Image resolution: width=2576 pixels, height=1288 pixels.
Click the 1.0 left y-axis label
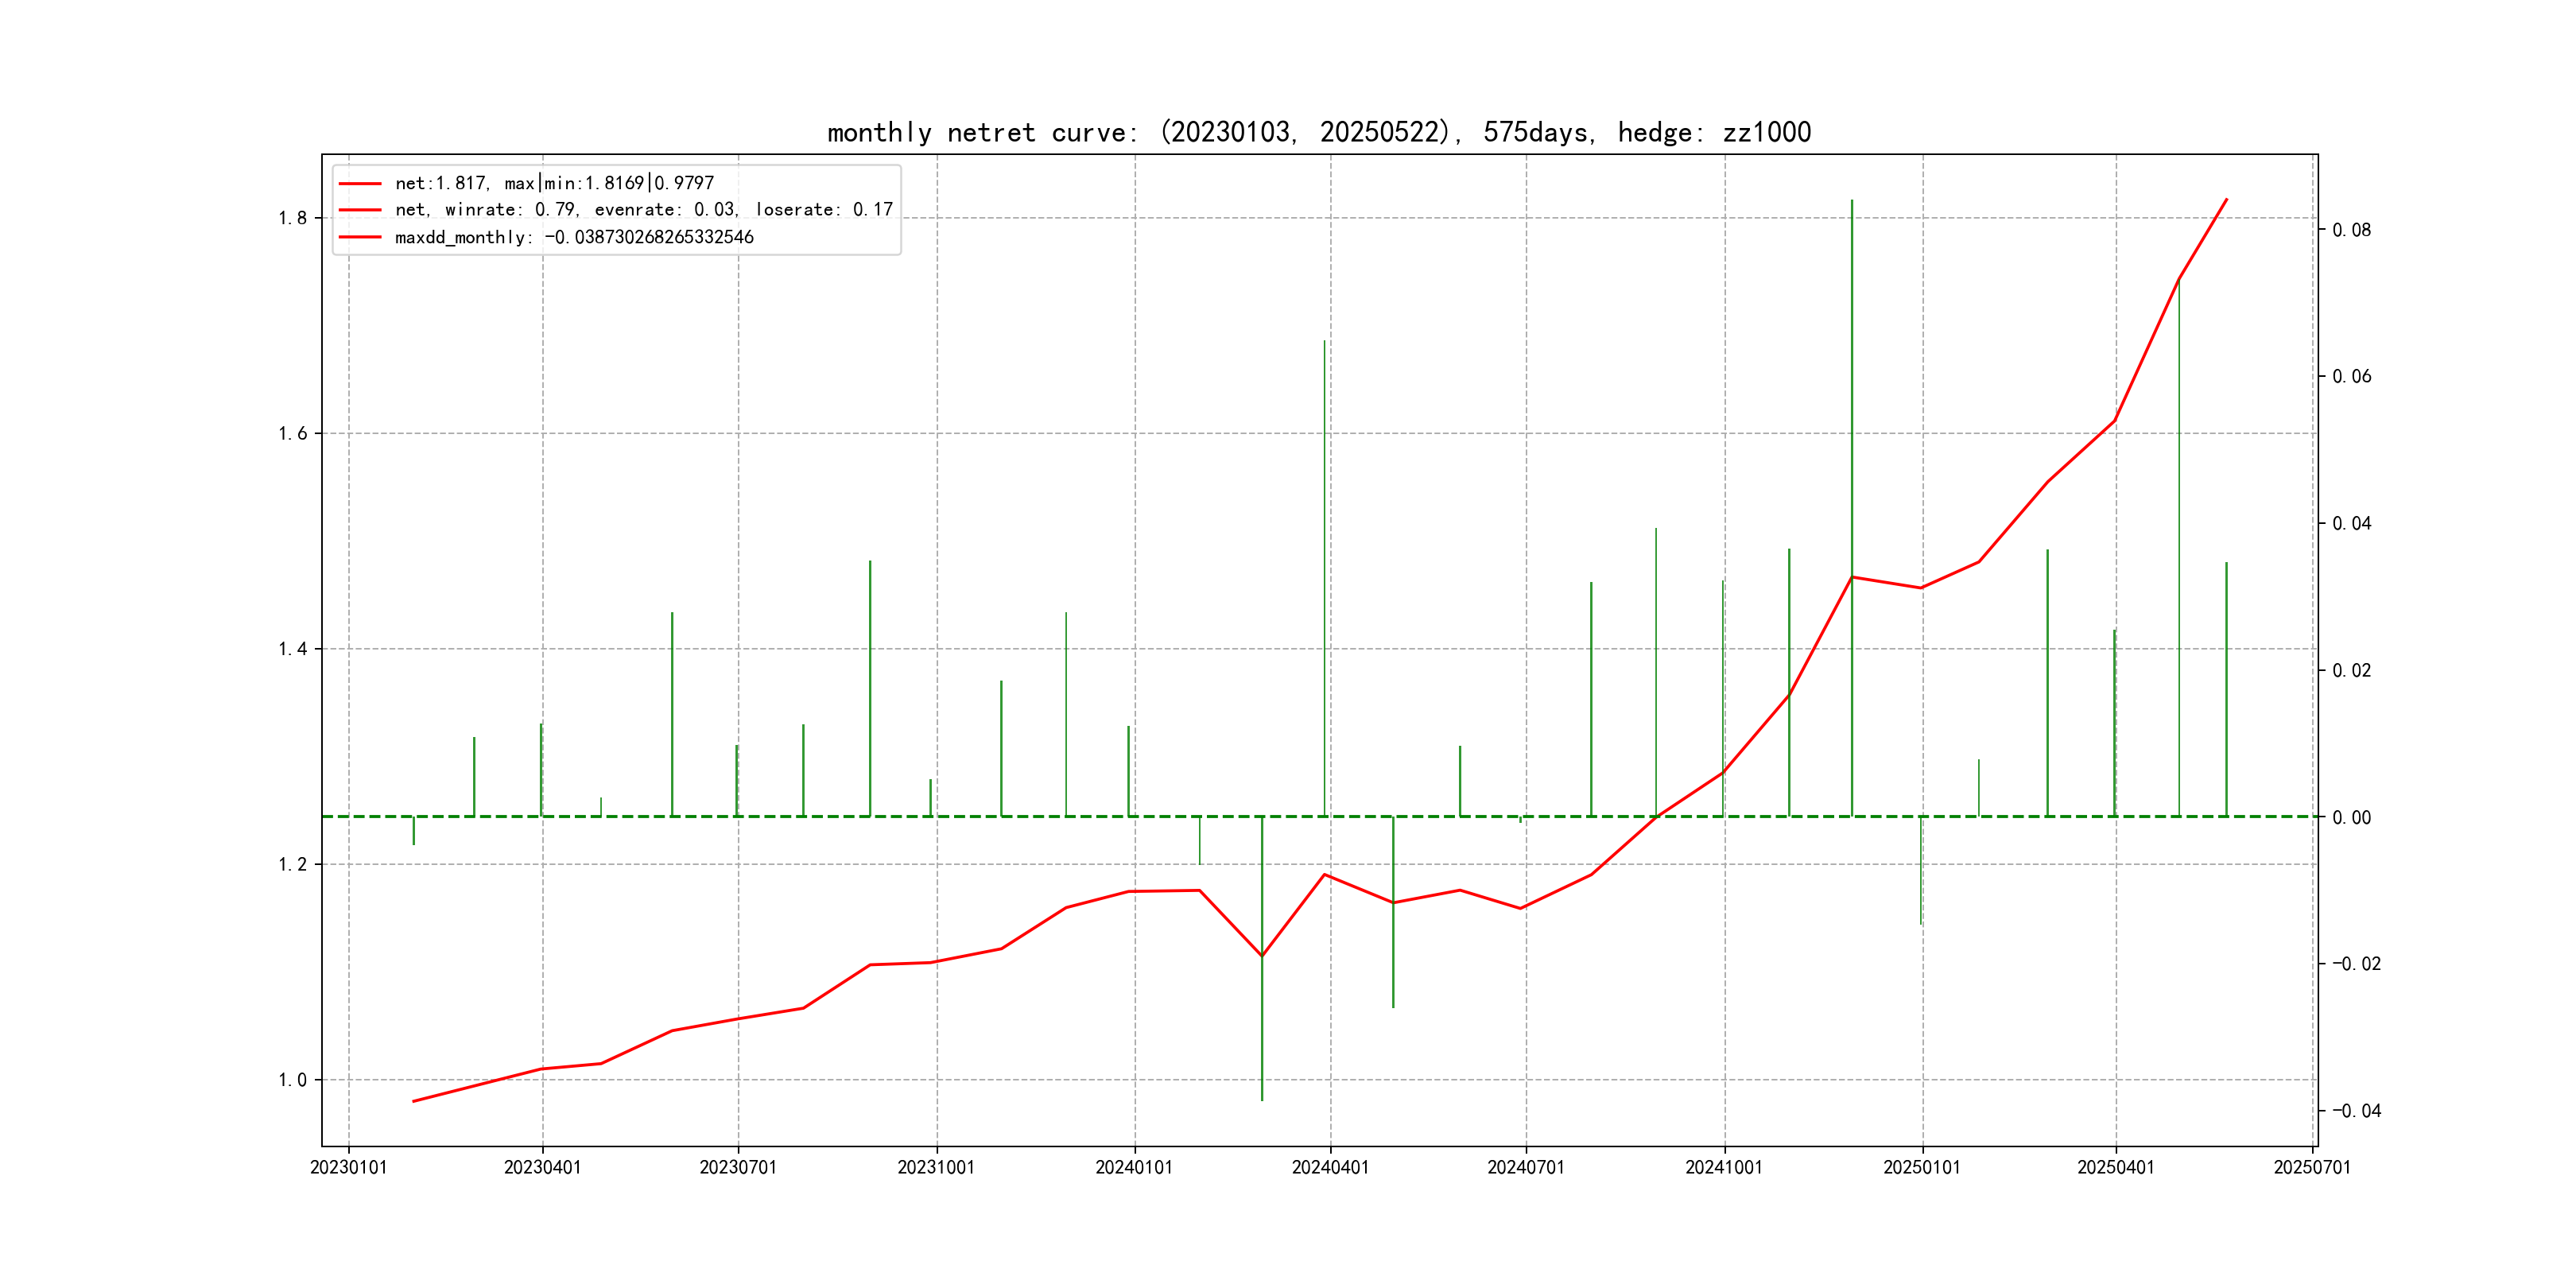click(292, 1080)
